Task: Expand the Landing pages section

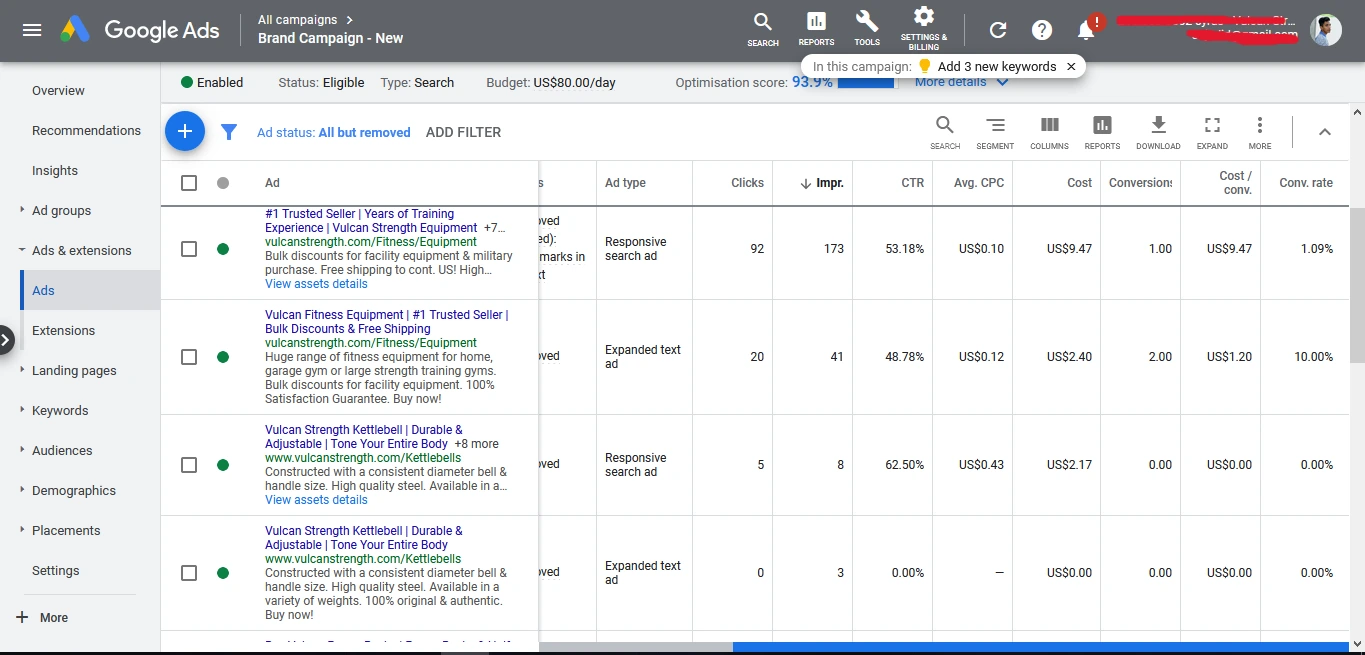Action: pos(22,370)
